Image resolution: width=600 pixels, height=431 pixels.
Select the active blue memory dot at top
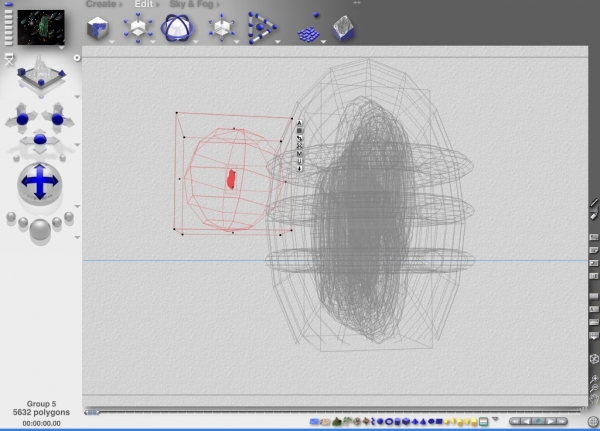coord(8,4)
